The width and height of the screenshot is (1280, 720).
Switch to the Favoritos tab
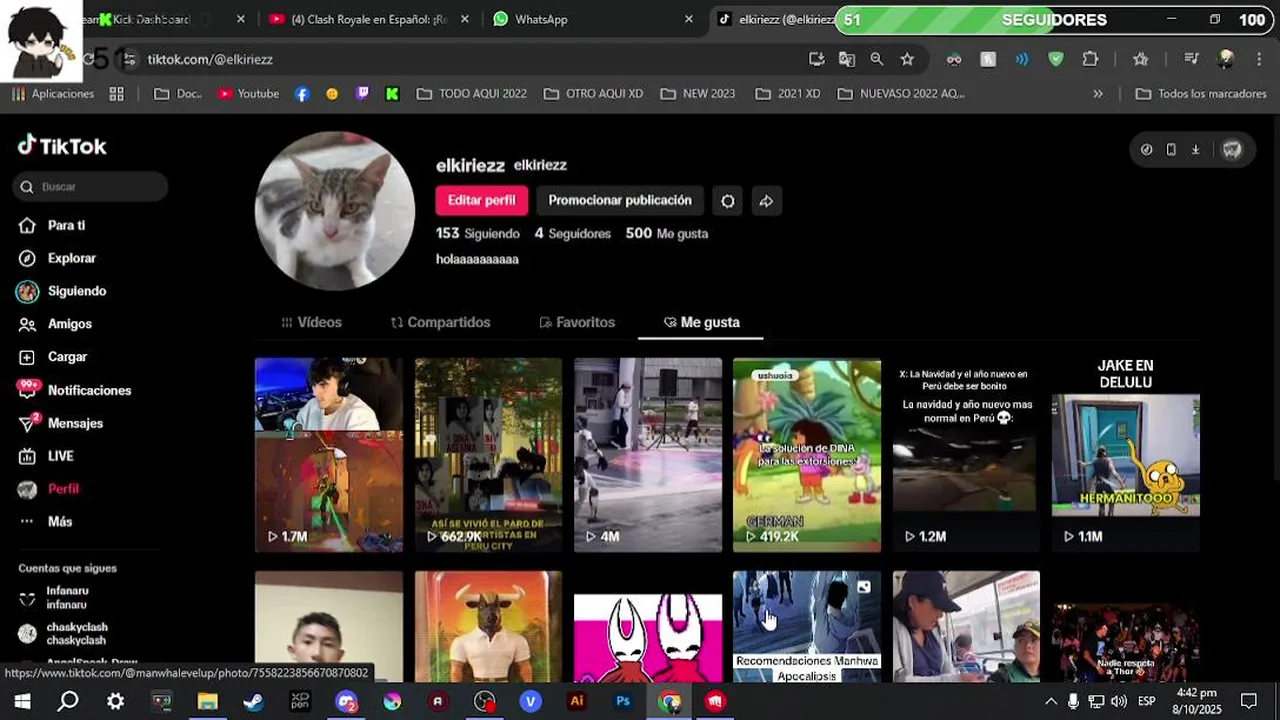[x=577, y=322]
